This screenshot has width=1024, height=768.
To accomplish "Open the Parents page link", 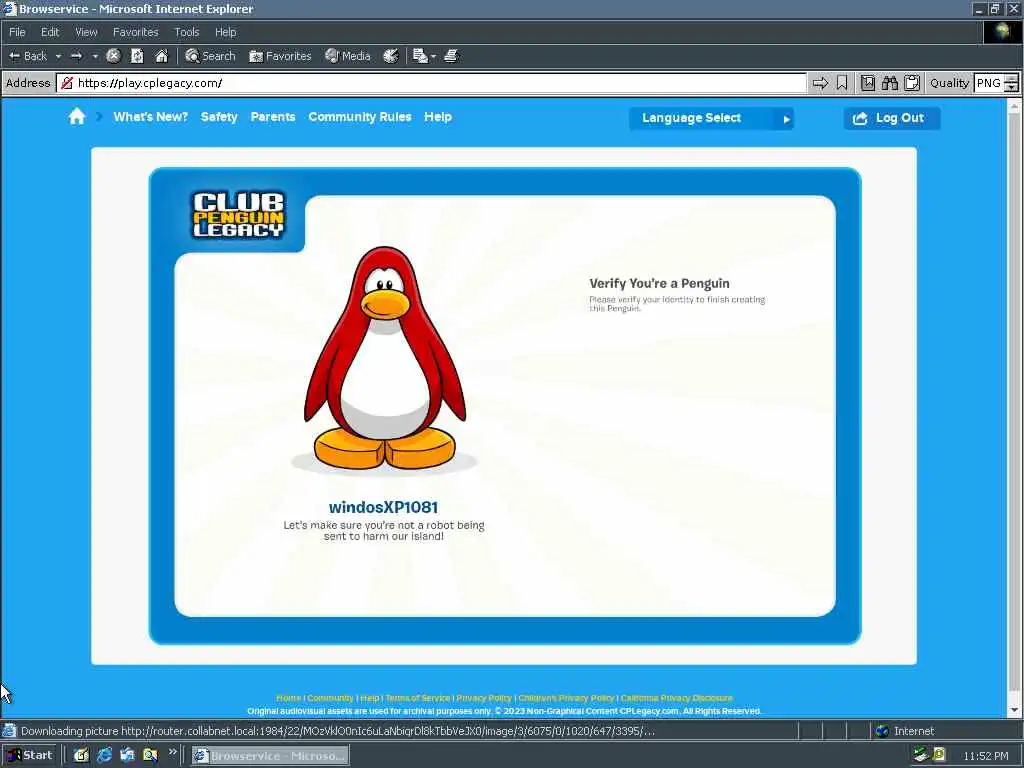I will (273, 117).
